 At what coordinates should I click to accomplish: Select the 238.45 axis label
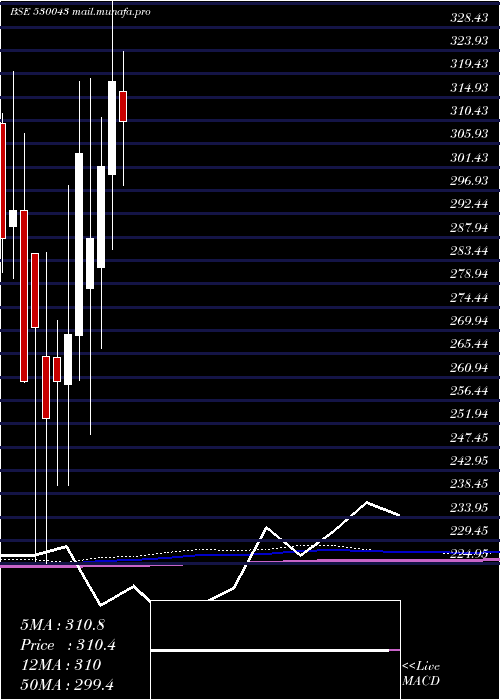[x=469, y=483]
